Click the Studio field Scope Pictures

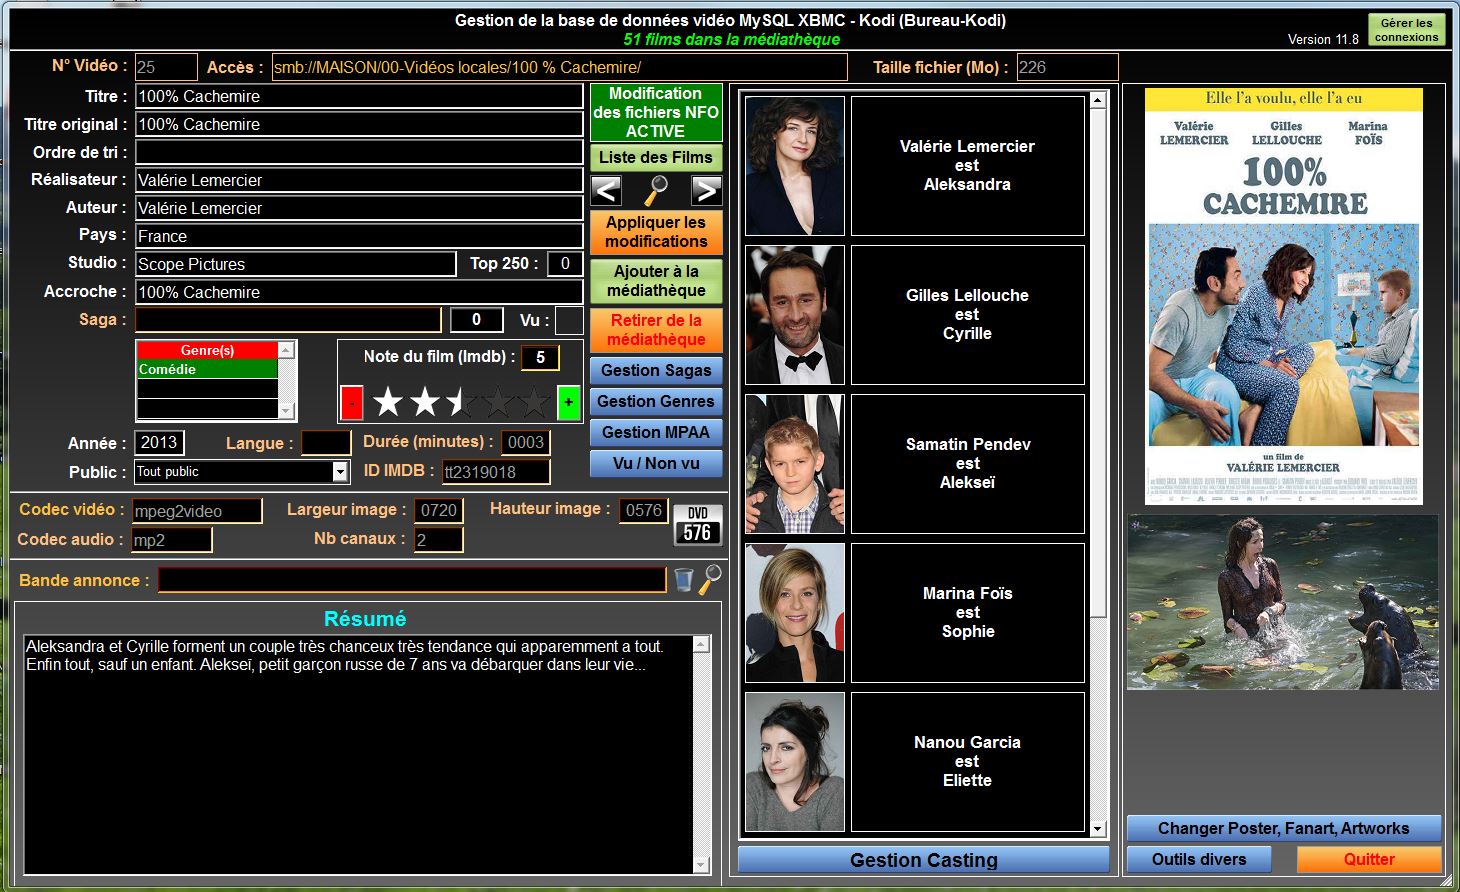pyautogui.click(x=296, y=264)
